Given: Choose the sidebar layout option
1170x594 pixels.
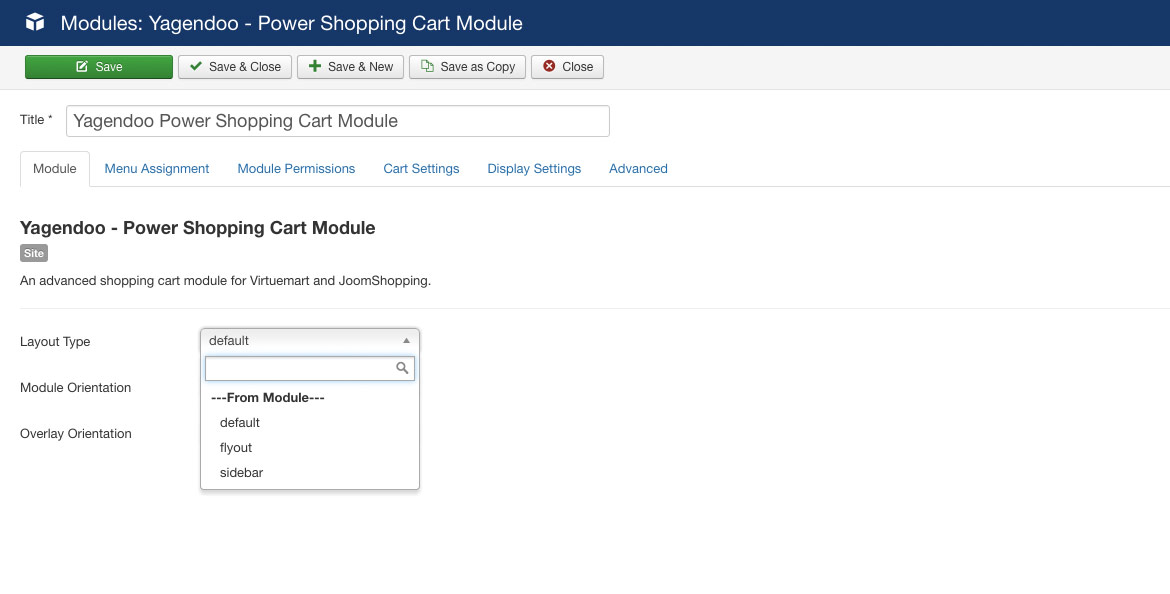Looking at the screenshot, I should tap(310, 472).
